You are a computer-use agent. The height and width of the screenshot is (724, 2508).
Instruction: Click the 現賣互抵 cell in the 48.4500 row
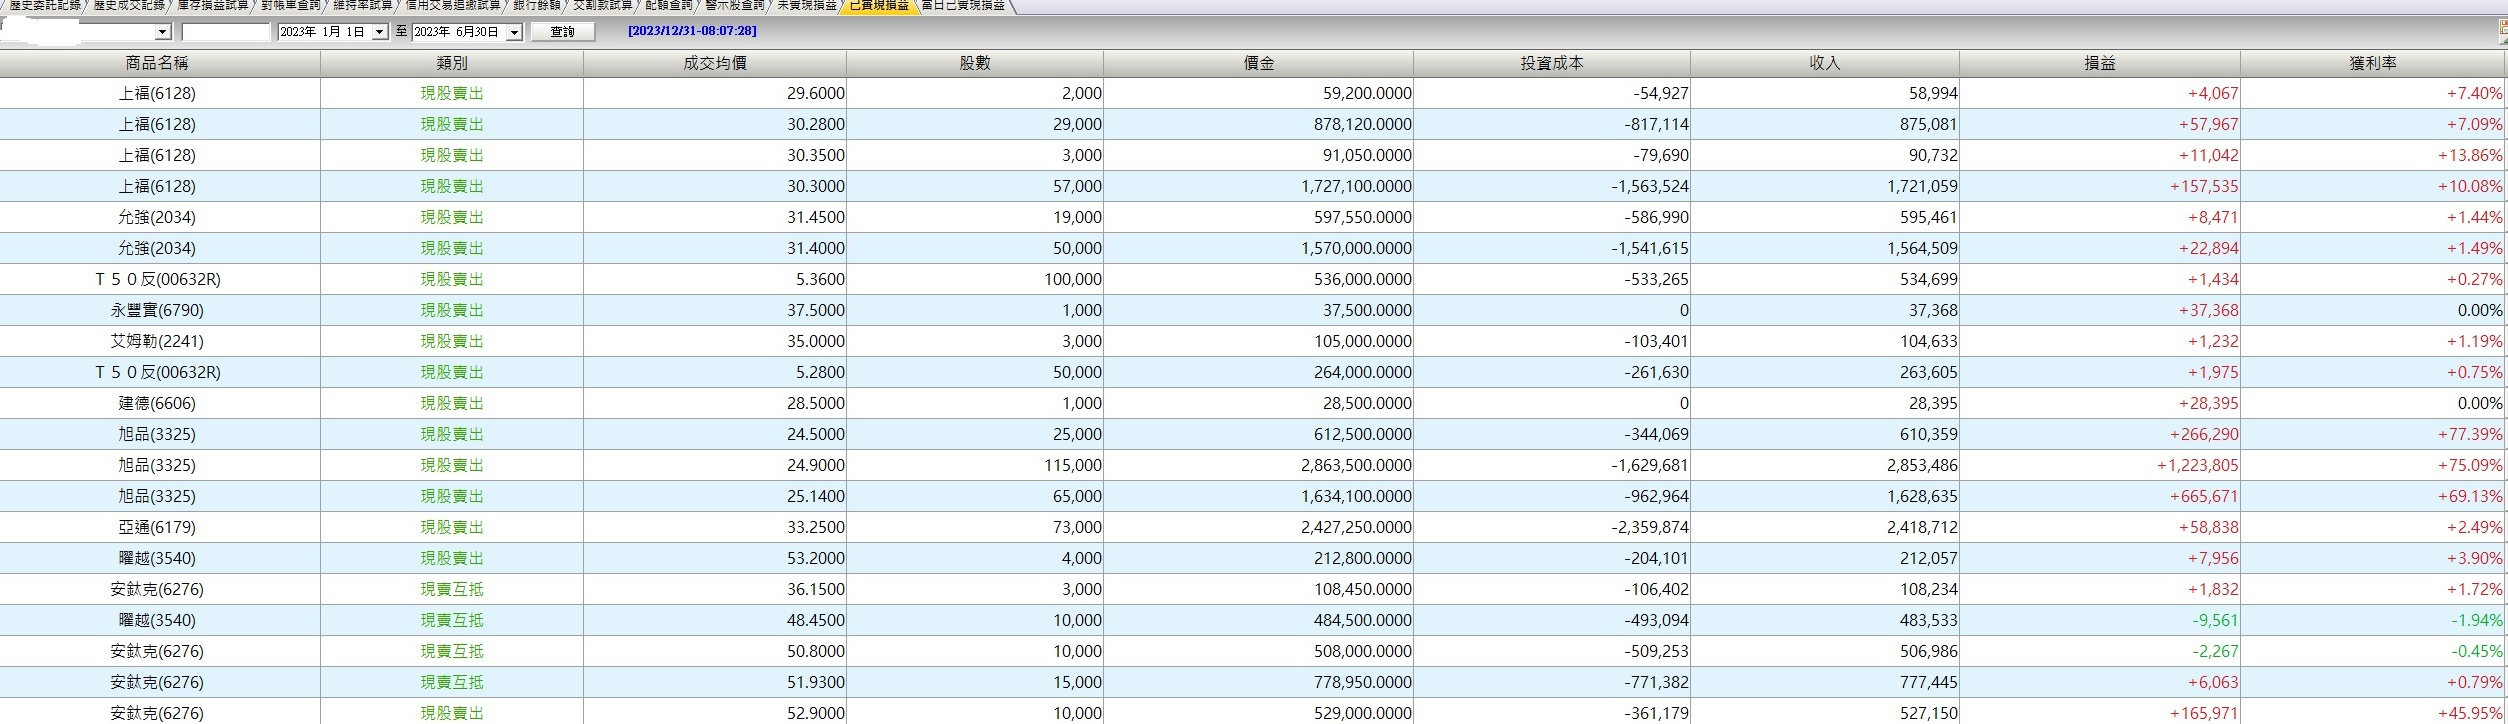point(452,620)
